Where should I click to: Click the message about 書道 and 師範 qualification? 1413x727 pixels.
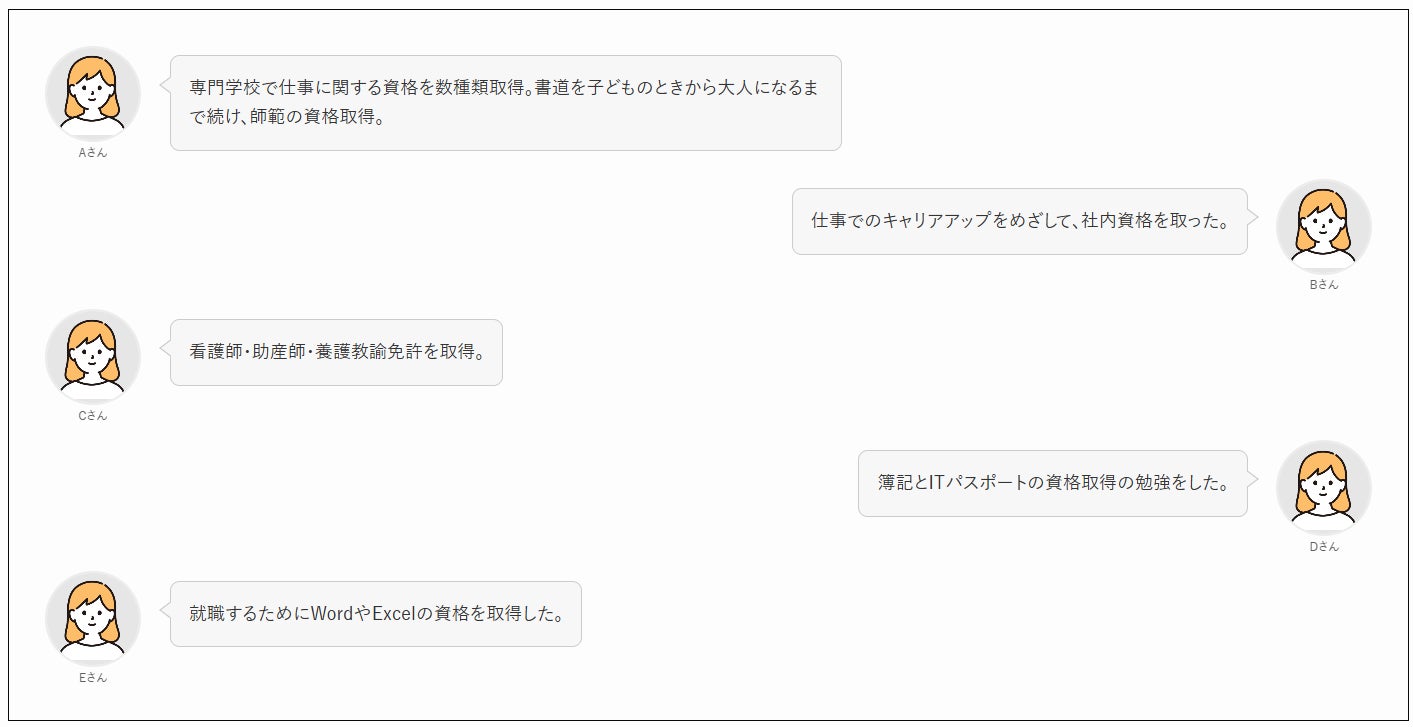click(x=505, y=102)
